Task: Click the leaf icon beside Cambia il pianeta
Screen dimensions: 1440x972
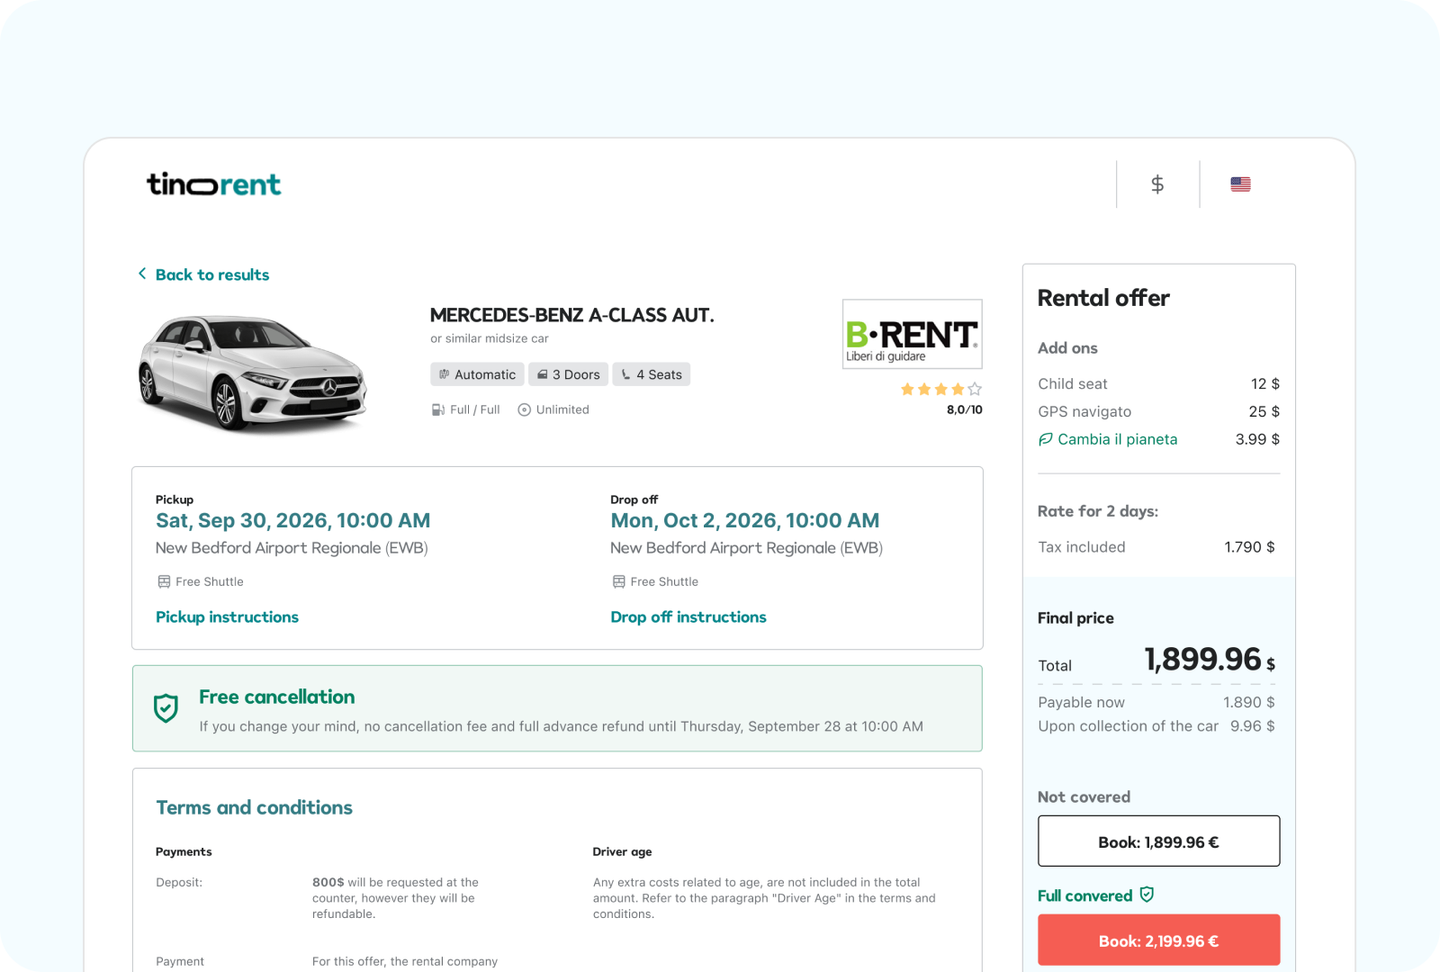Action: (1045, 439)
